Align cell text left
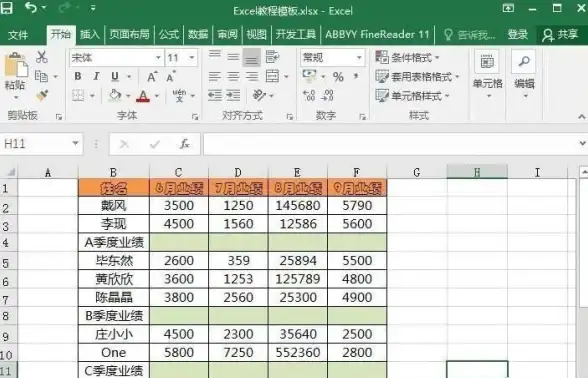 click(214, 76)
